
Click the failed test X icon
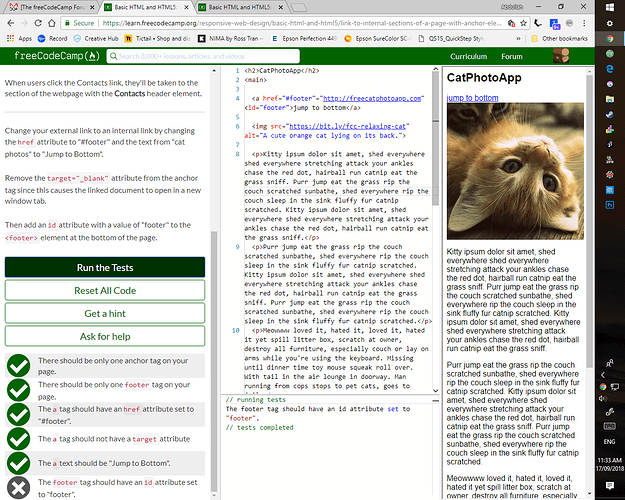(18, 487)
